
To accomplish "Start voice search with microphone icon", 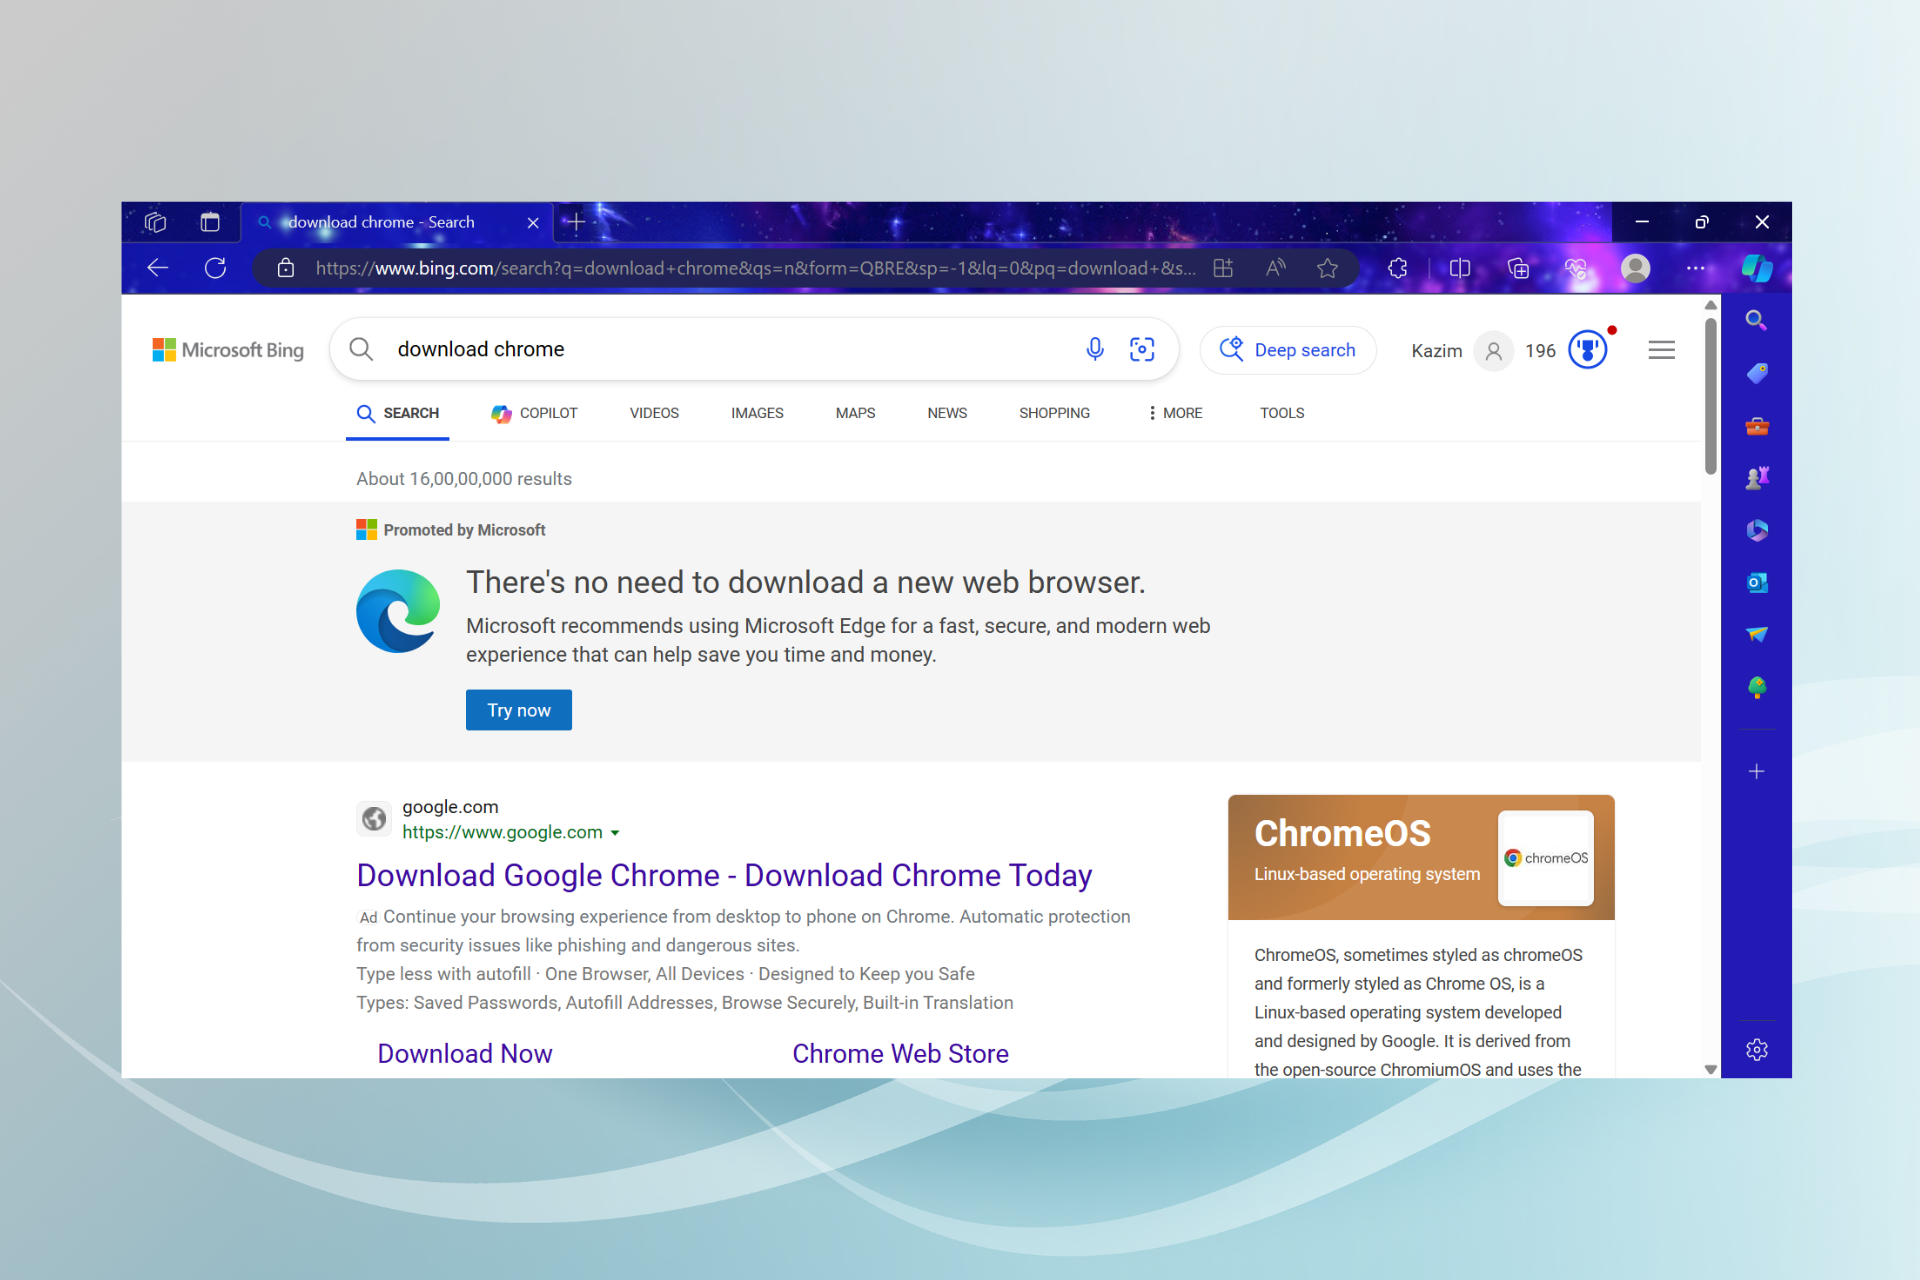I will tap(1095, 349).
